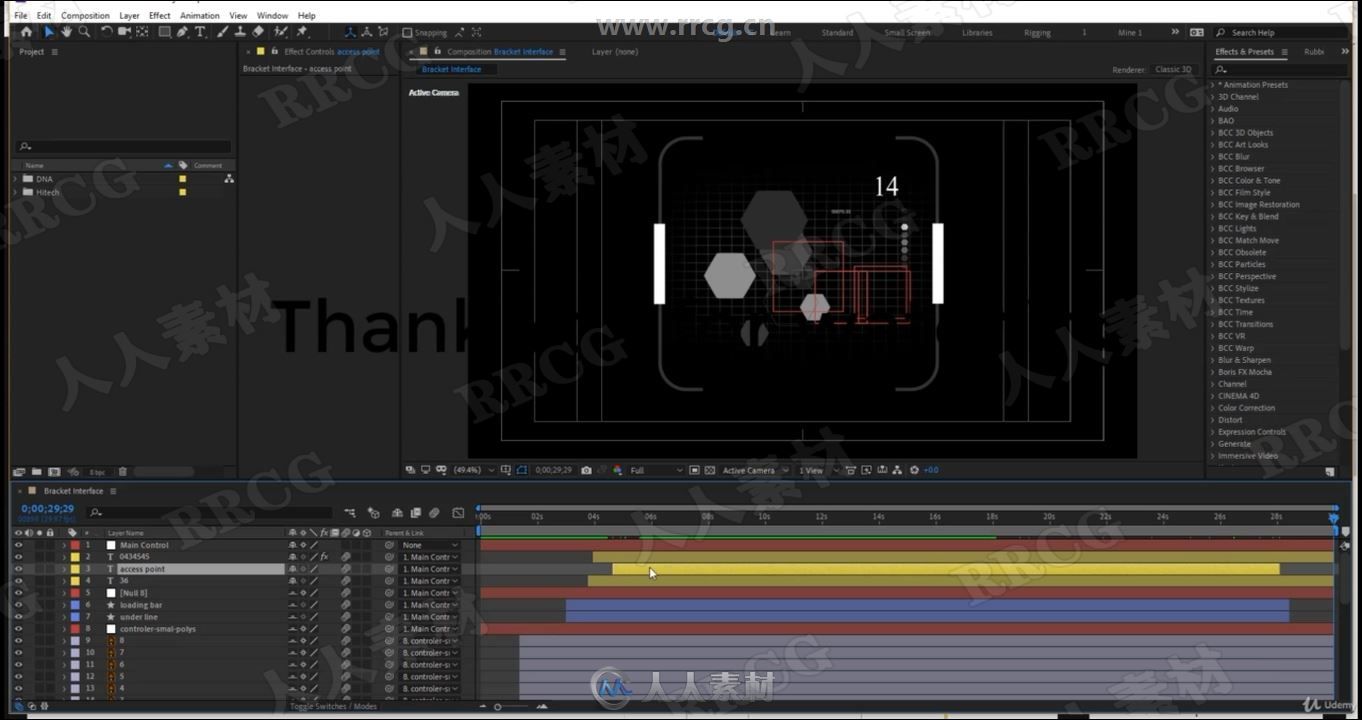Viewport: 1362px width, 720px height.
Task: Open the Active Camera view dropdown
Action: pyautogui.click(x=755, y=470)
